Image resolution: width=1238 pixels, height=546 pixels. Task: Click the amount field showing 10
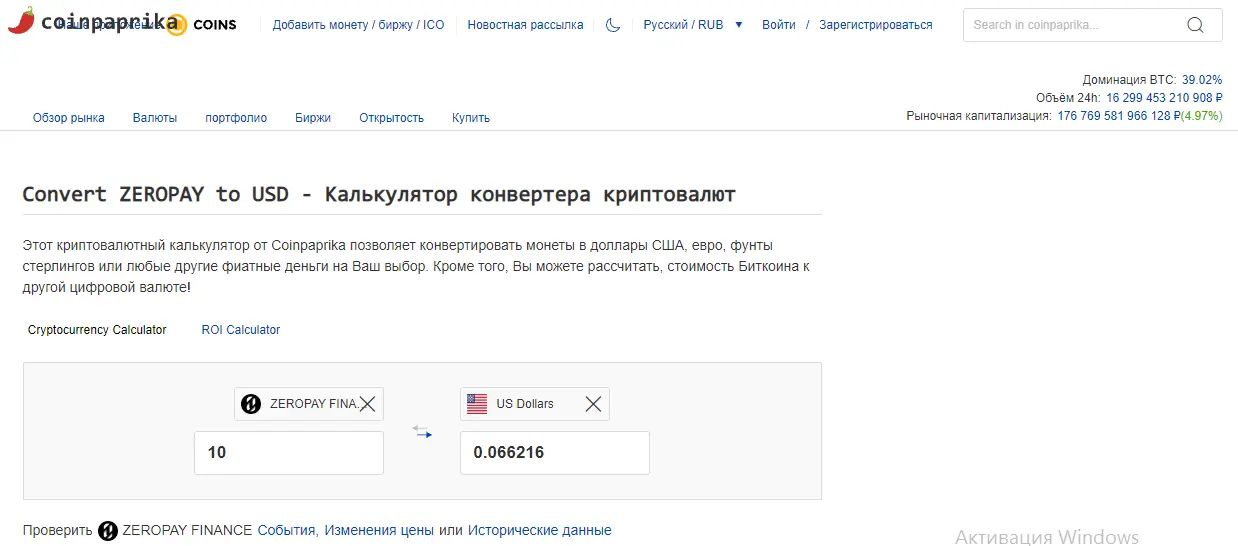point(289,453)
